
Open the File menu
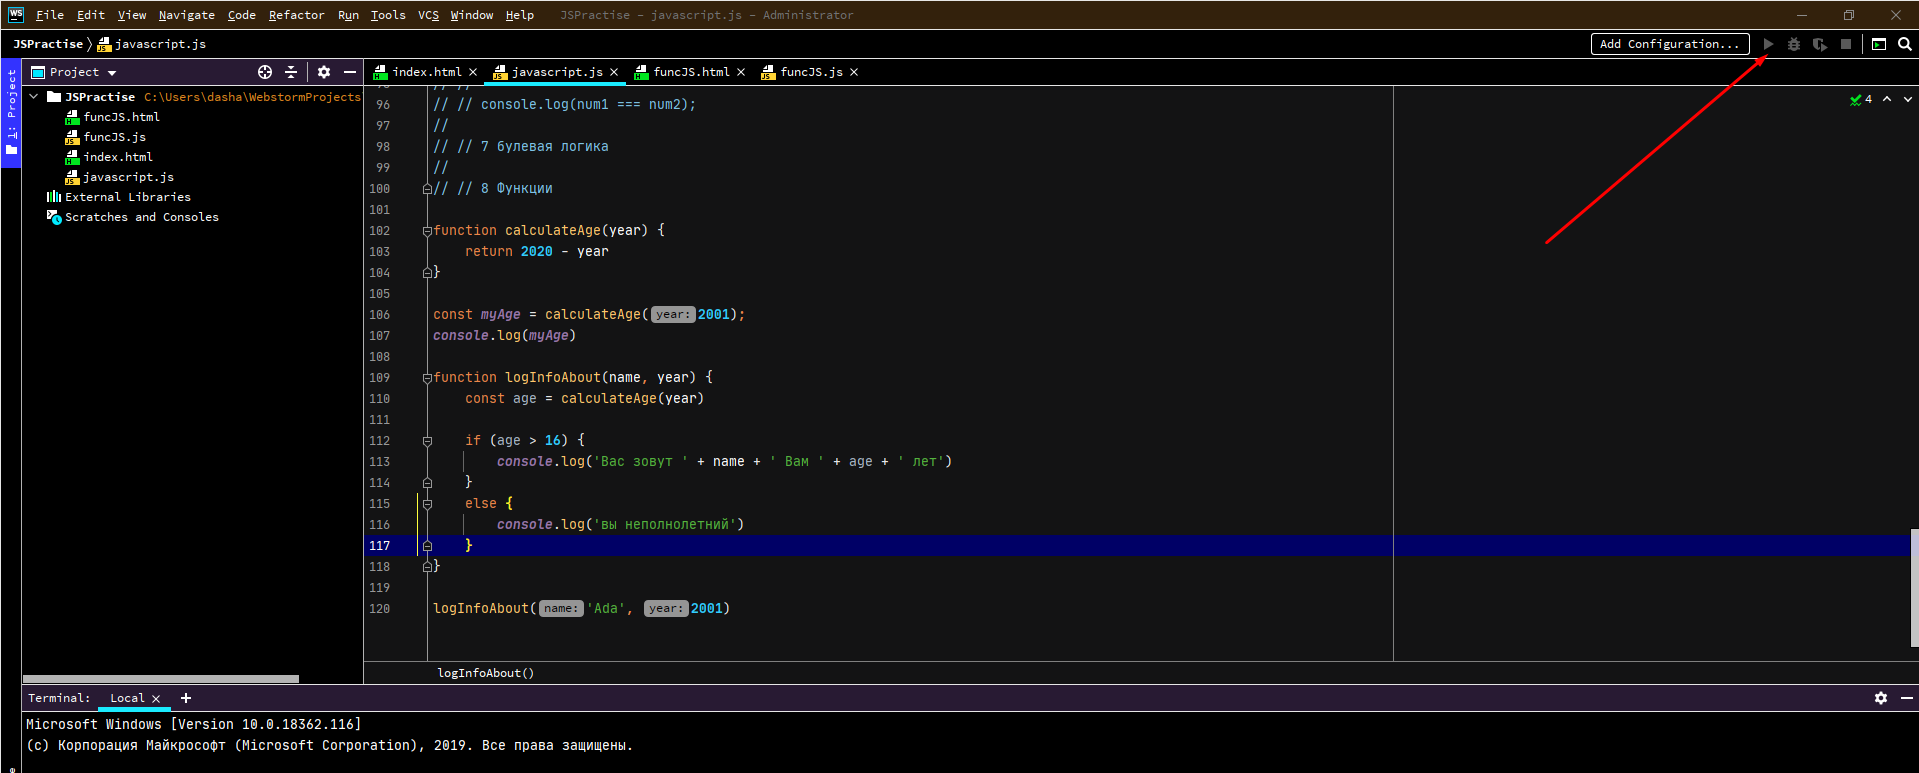[x=50, y=15]
